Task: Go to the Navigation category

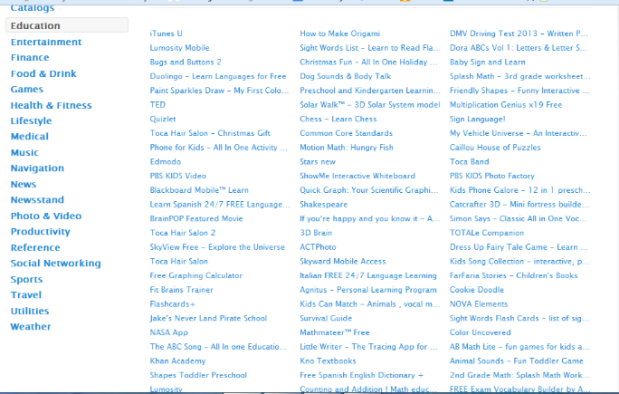Action: click(x=37, y=168)
